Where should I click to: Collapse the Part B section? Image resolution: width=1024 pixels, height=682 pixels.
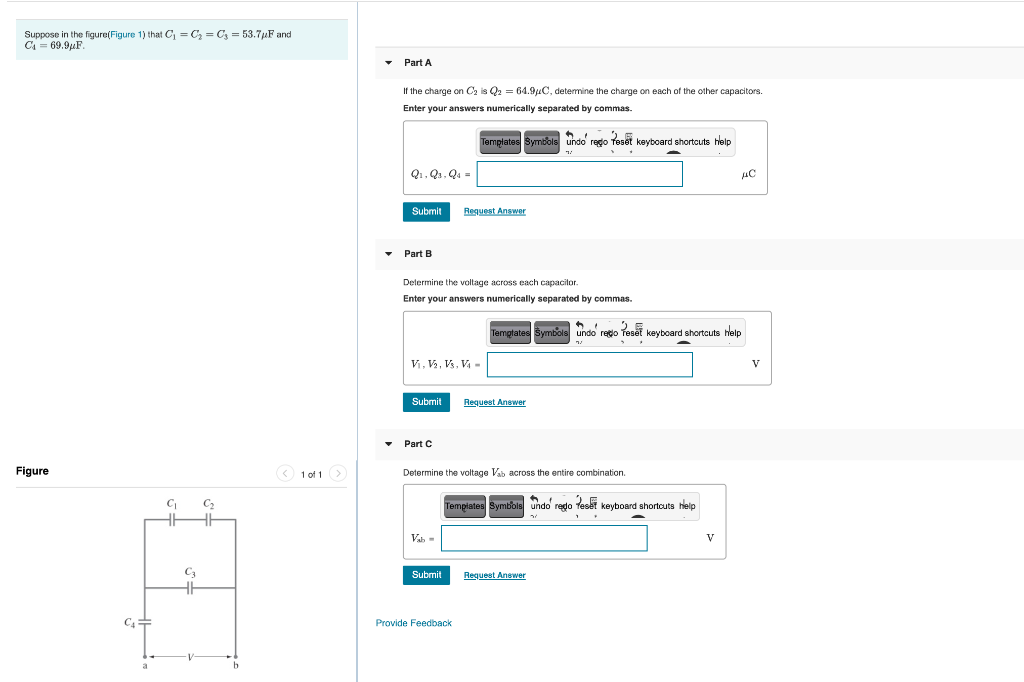pyautogui.click(x=387, y=253)
